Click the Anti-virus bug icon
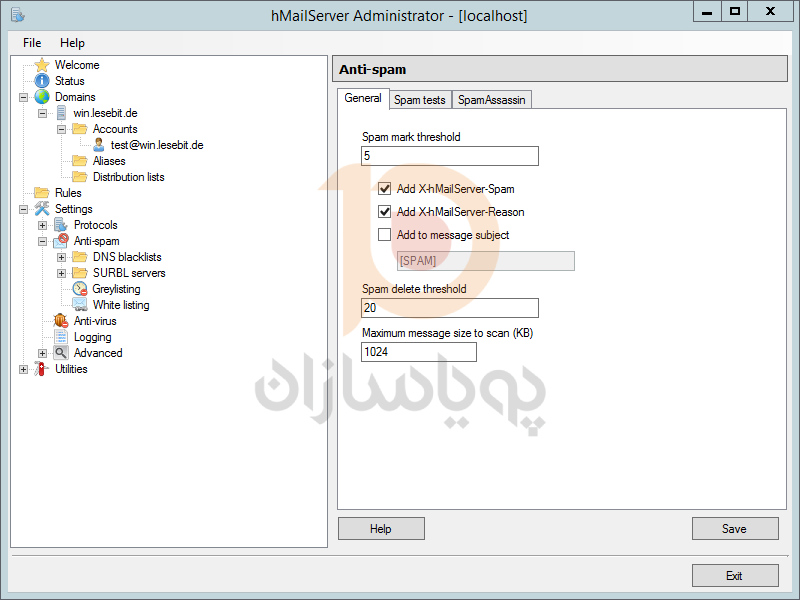 click(x=61, y=321)
